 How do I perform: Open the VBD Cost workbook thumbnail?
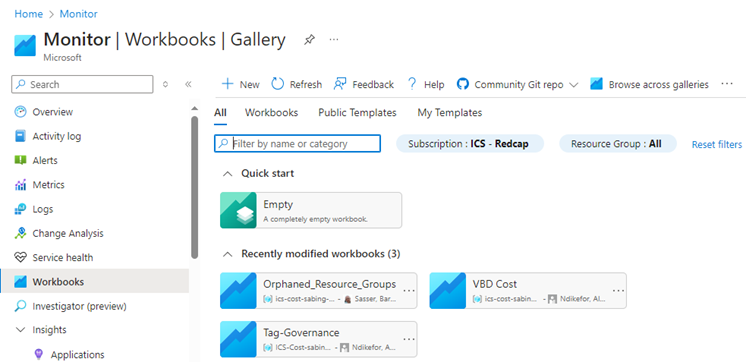click(x=448, y=291)
